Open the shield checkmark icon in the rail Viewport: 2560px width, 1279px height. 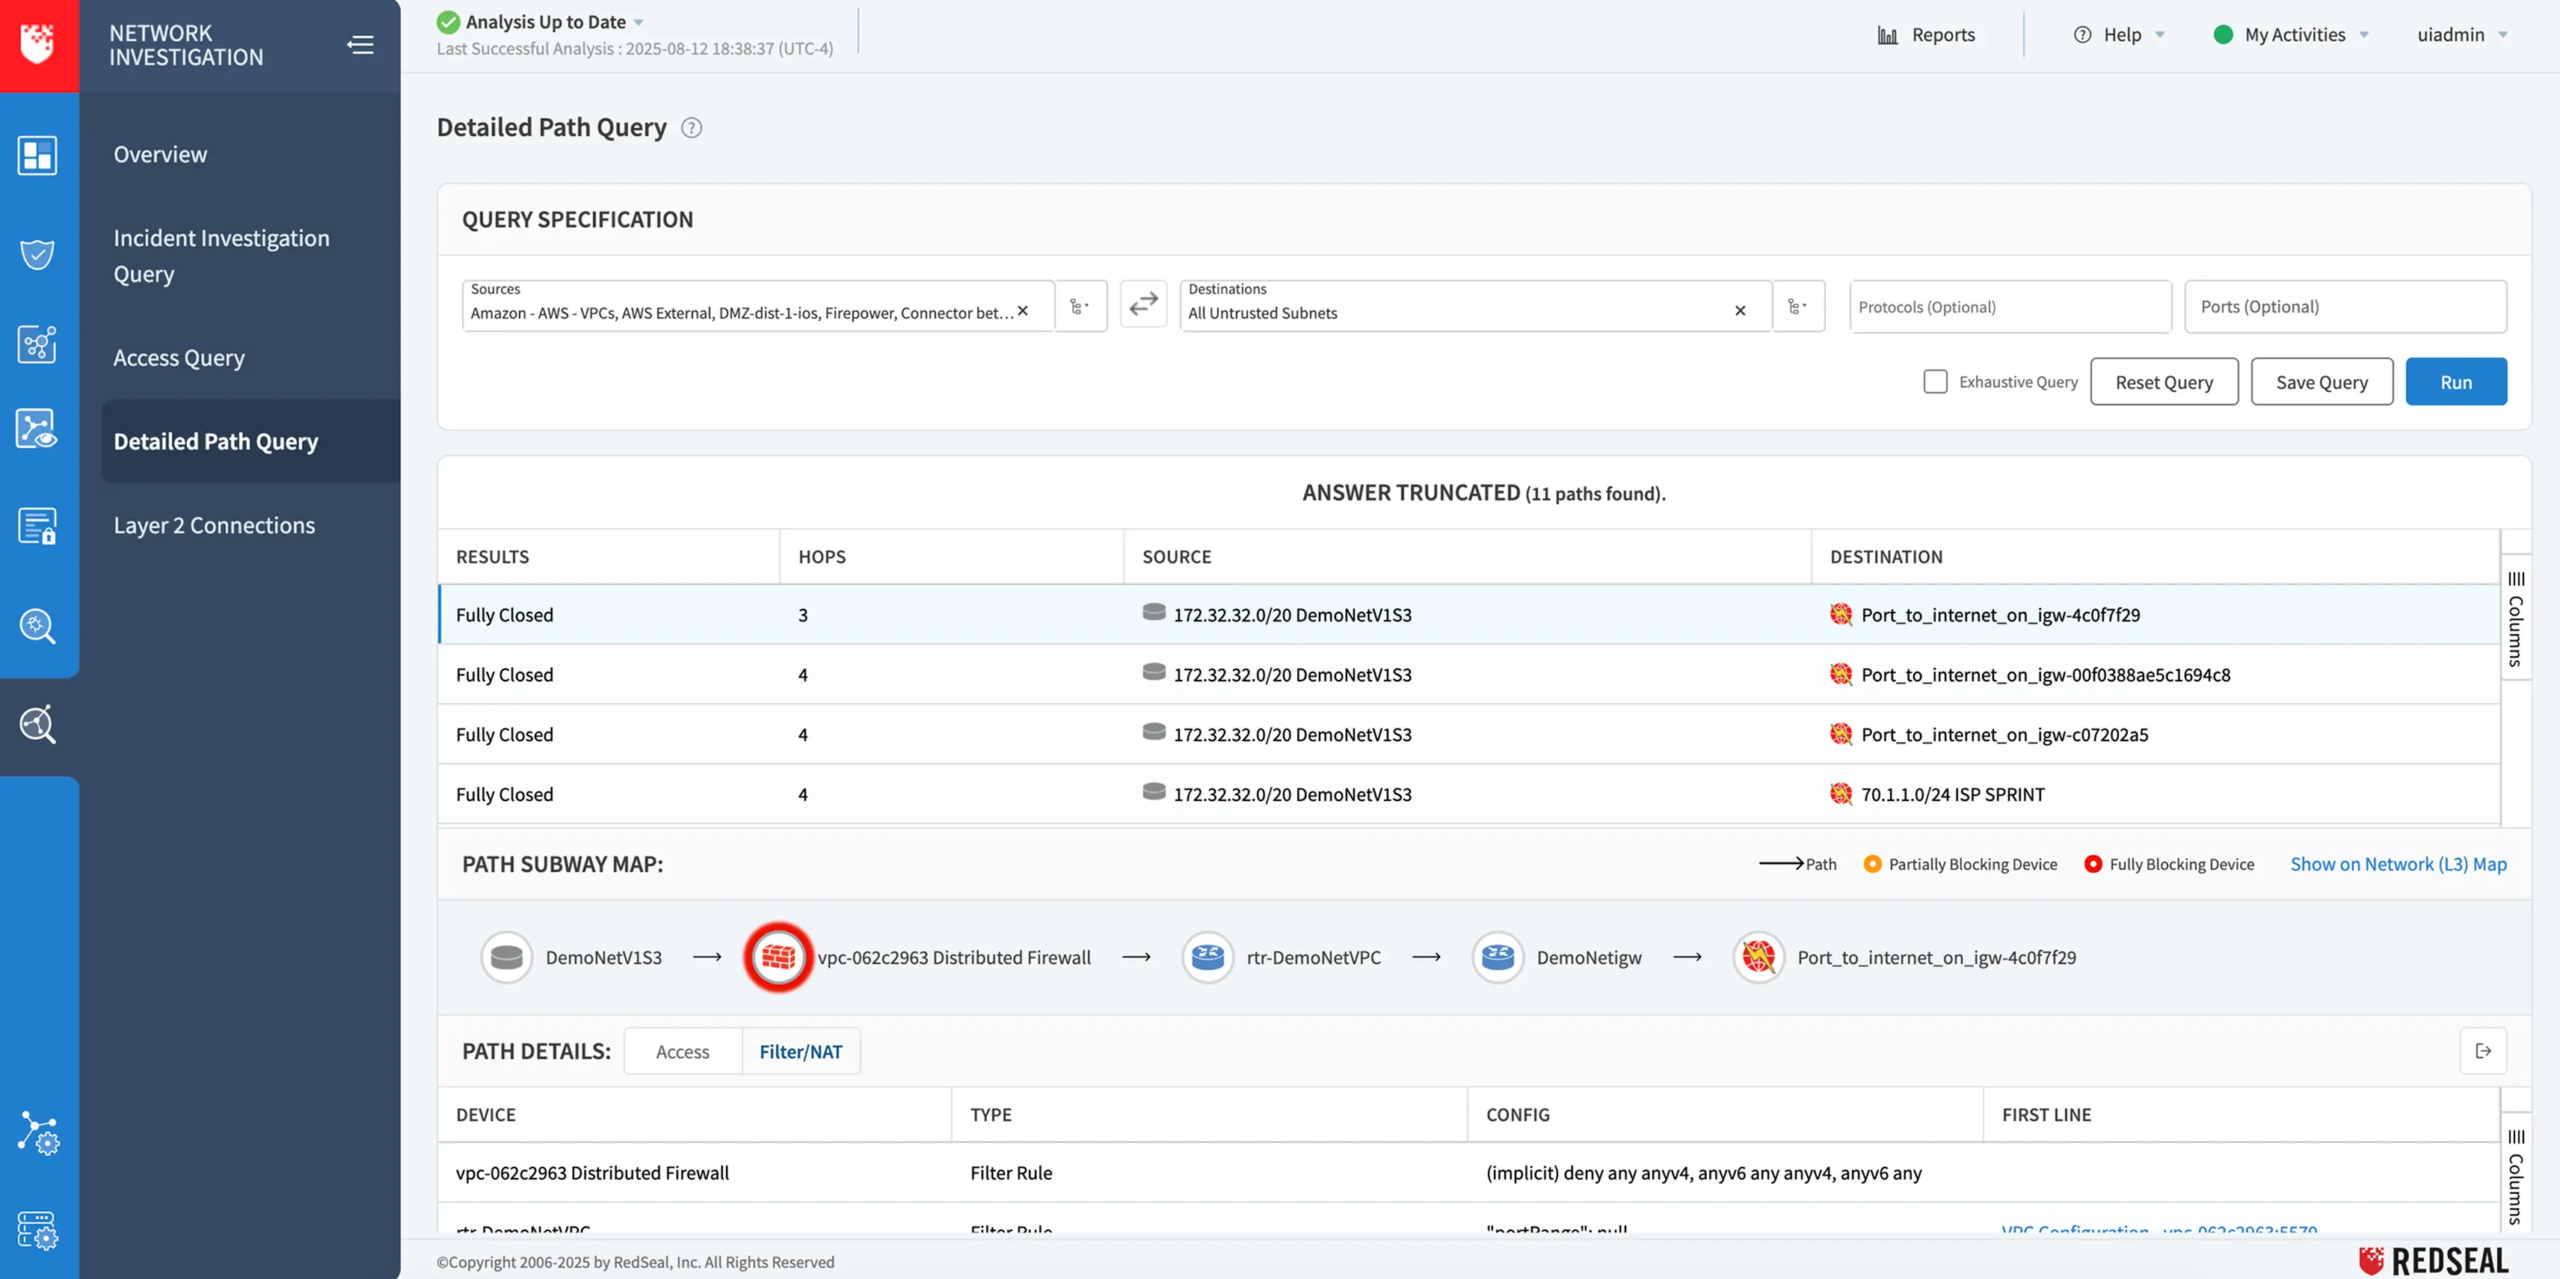(38, 254)
